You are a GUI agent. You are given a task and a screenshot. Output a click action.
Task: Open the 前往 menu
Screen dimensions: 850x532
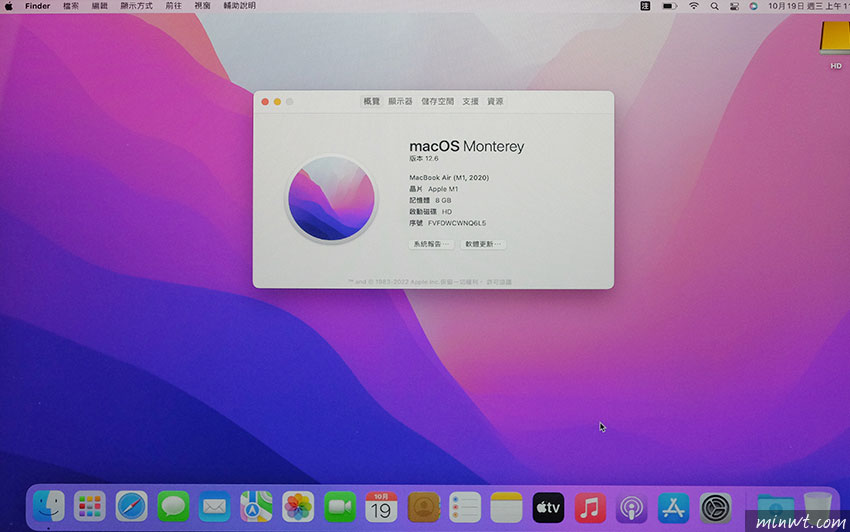point(173,6)
